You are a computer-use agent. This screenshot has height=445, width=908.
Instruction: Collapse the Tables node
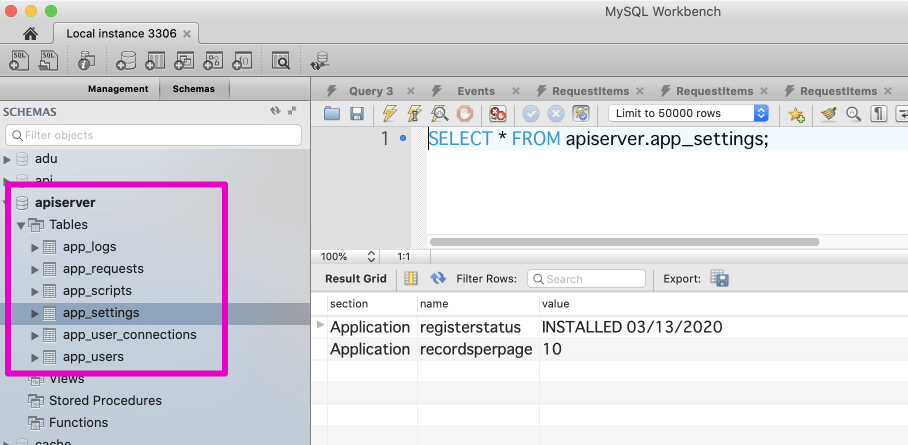21,225
